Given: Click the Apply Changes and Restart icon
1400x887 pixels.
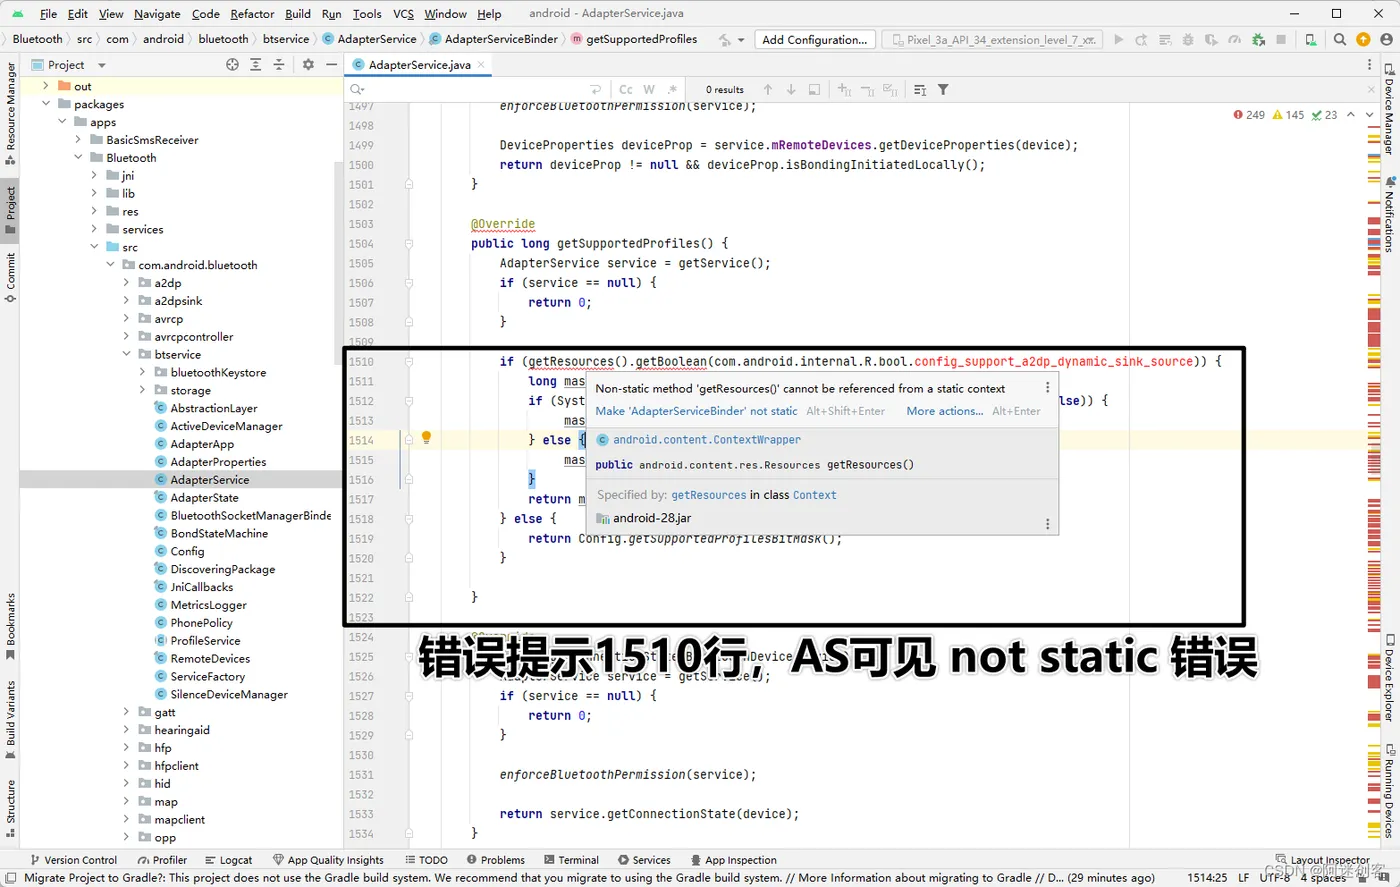Looking at the screenshot, I should click(1141, 40).
